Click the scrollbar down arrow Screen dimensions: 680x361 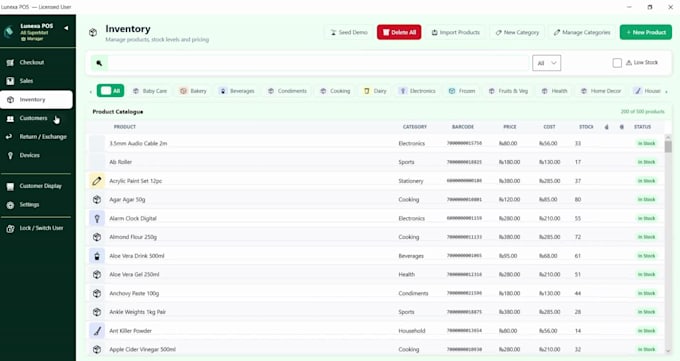pos(668,351)
